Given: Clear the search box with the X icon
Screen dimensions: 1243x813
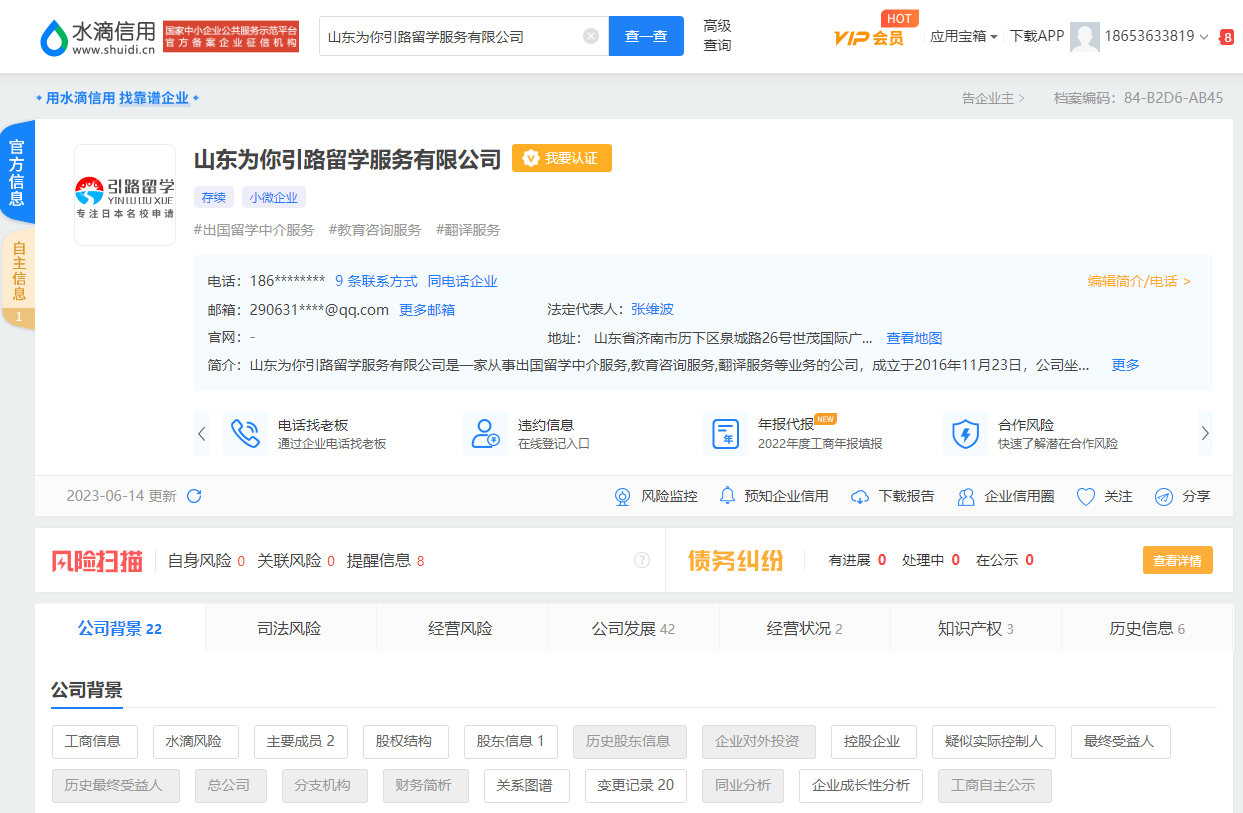Looking at the screenshot, I should [591, 36].
